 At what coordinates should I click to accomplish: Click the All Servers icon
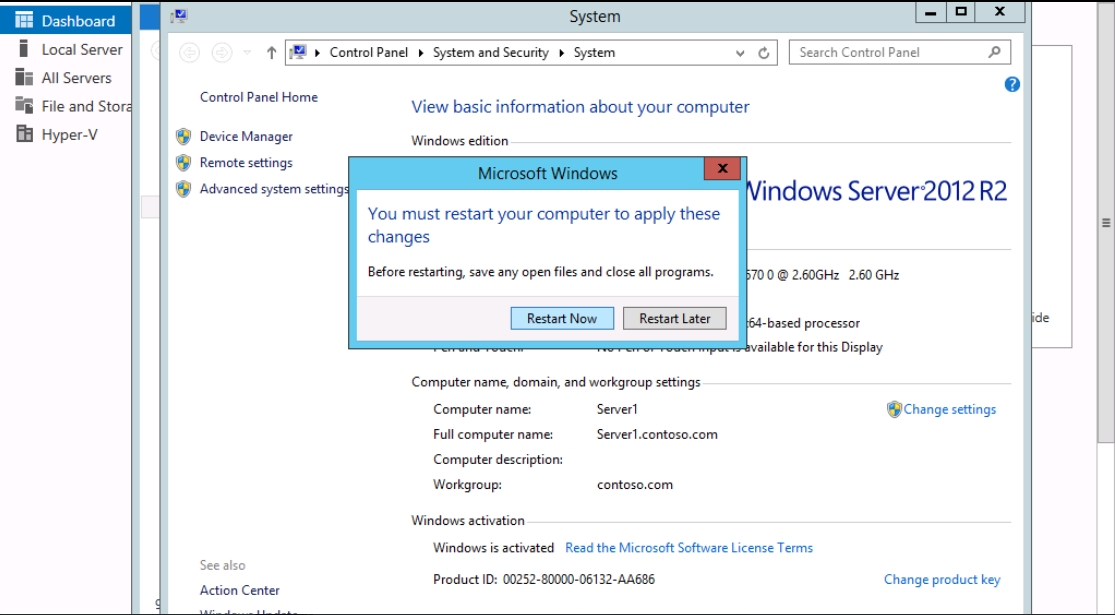coord(24,77)
